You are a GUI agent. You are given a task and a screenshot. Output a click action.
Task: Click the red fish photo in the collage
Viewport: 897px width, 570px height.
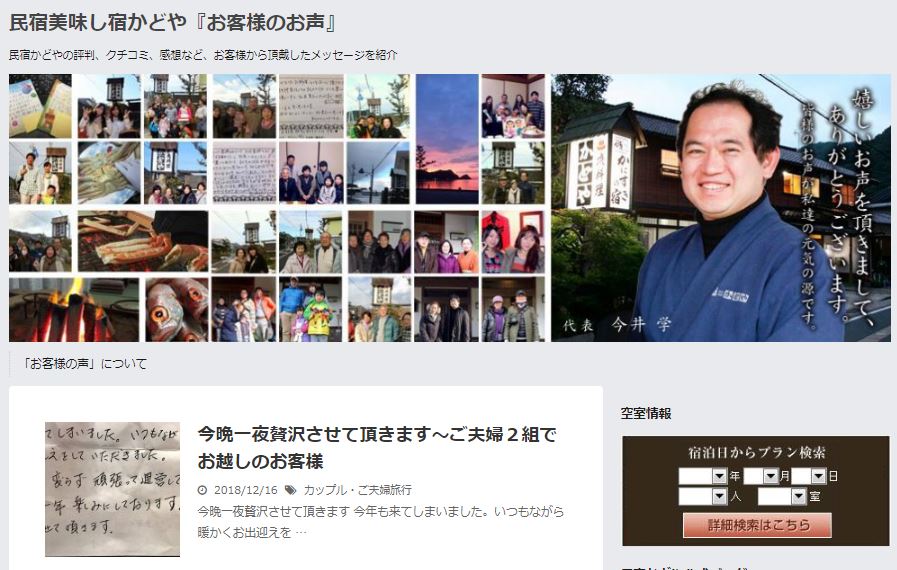pos(177,310)
